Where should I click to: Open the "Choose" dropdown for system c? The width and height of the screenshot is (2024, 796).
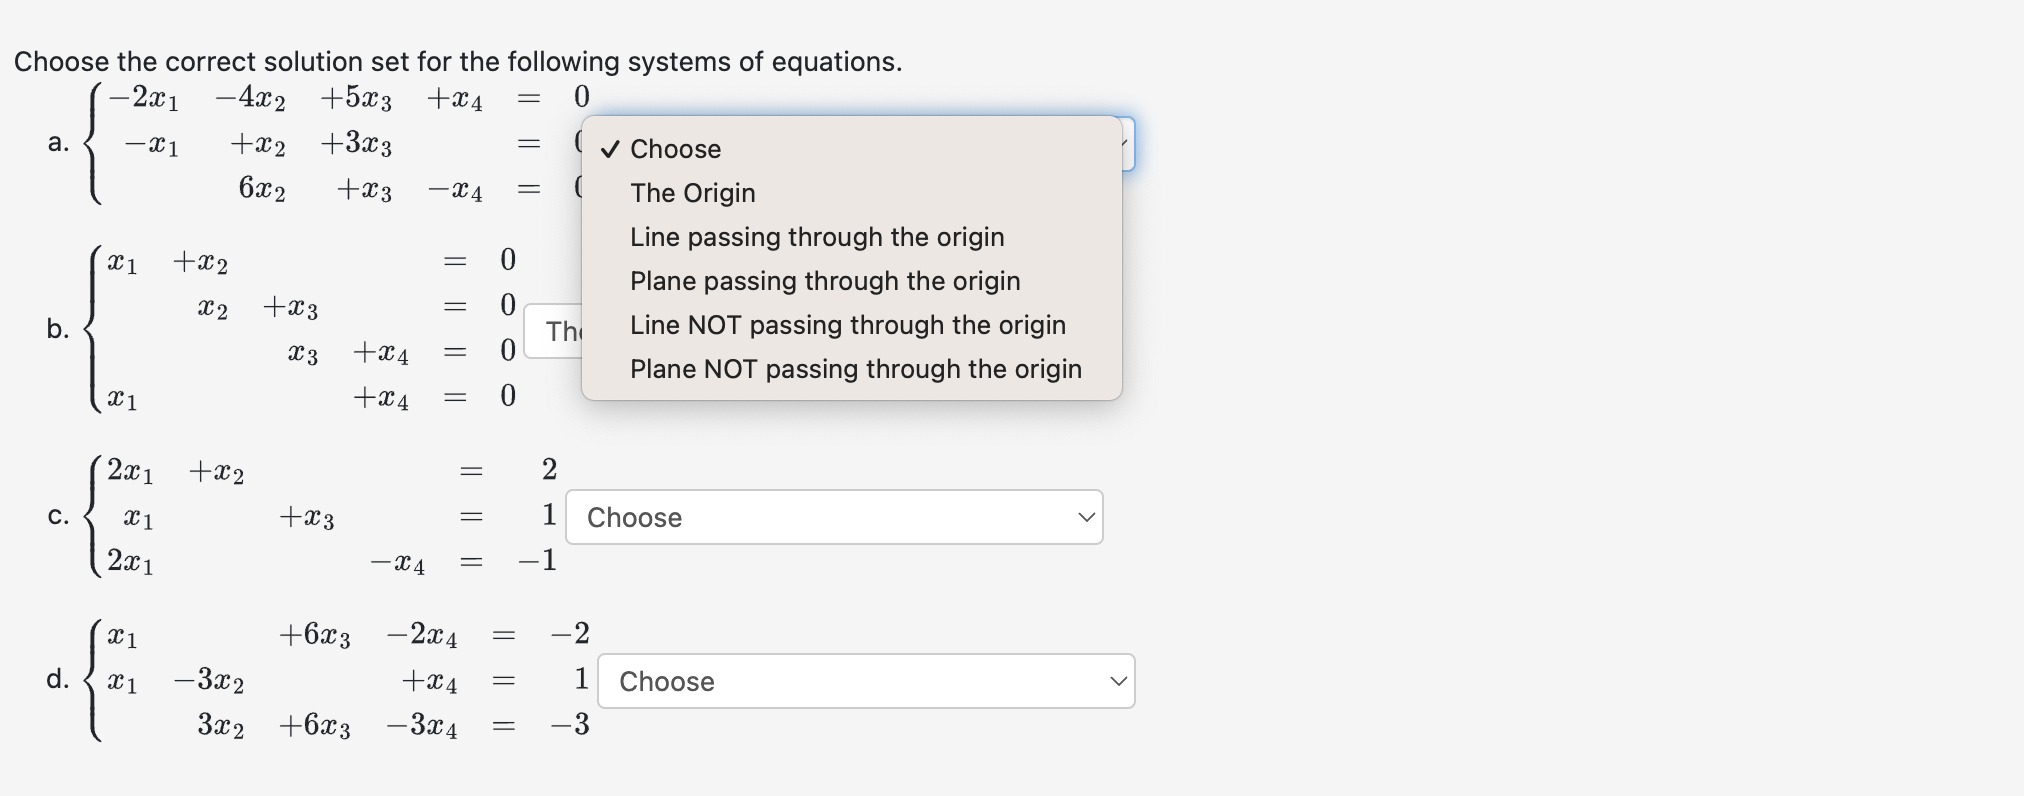(x=833, y=517)
